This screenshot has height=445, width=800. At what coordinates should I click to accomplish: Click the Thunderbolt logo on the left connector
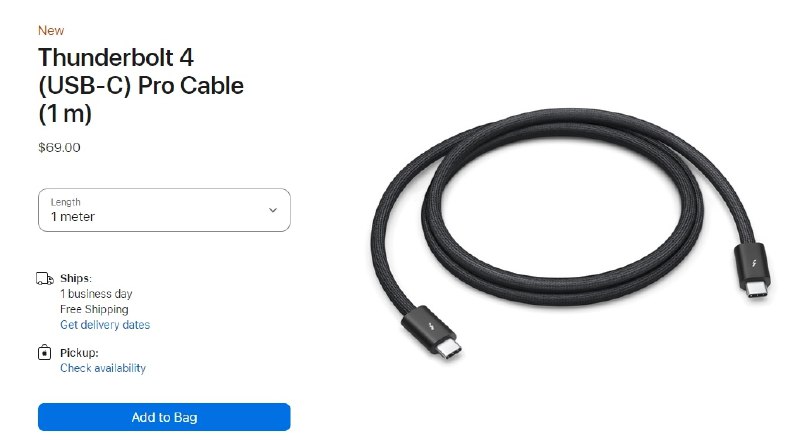[432, 326]
